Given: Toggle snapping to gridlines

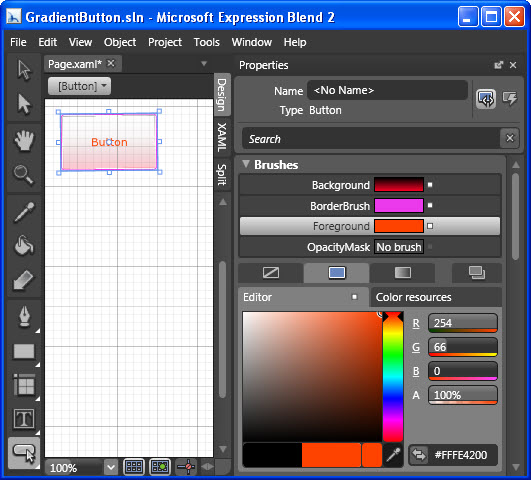Looking at the screenshot, I should click(x=160, y=467).
